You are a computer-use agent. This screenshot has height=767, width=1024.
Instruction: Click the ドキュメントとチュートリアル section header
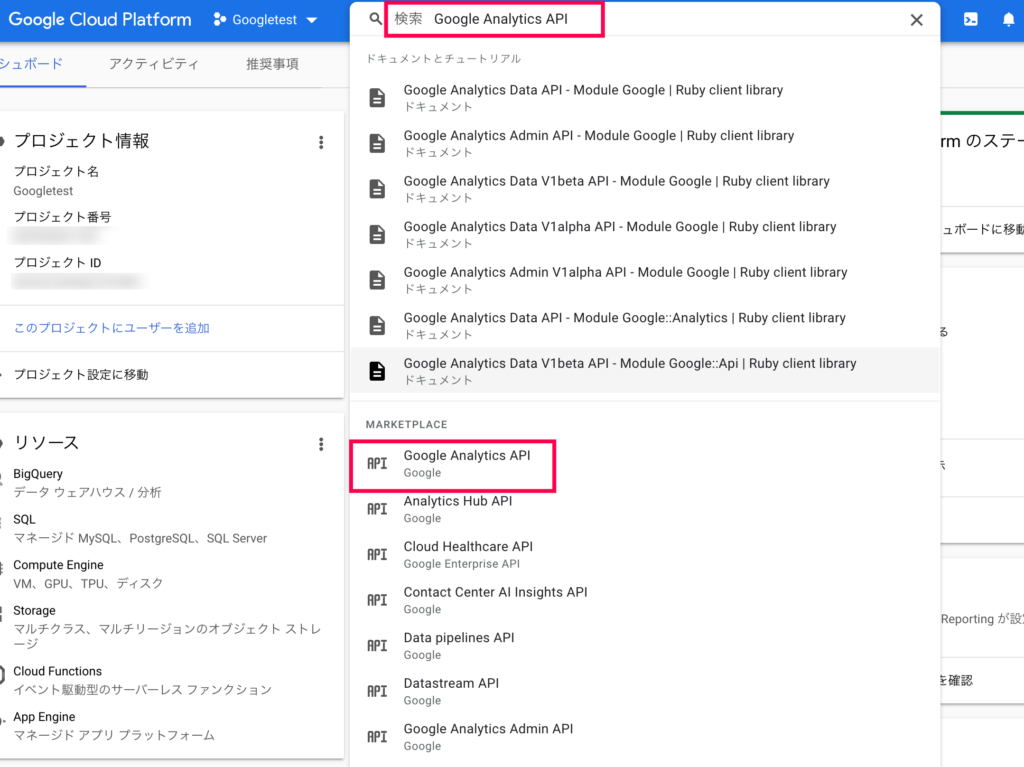point(443,59)
